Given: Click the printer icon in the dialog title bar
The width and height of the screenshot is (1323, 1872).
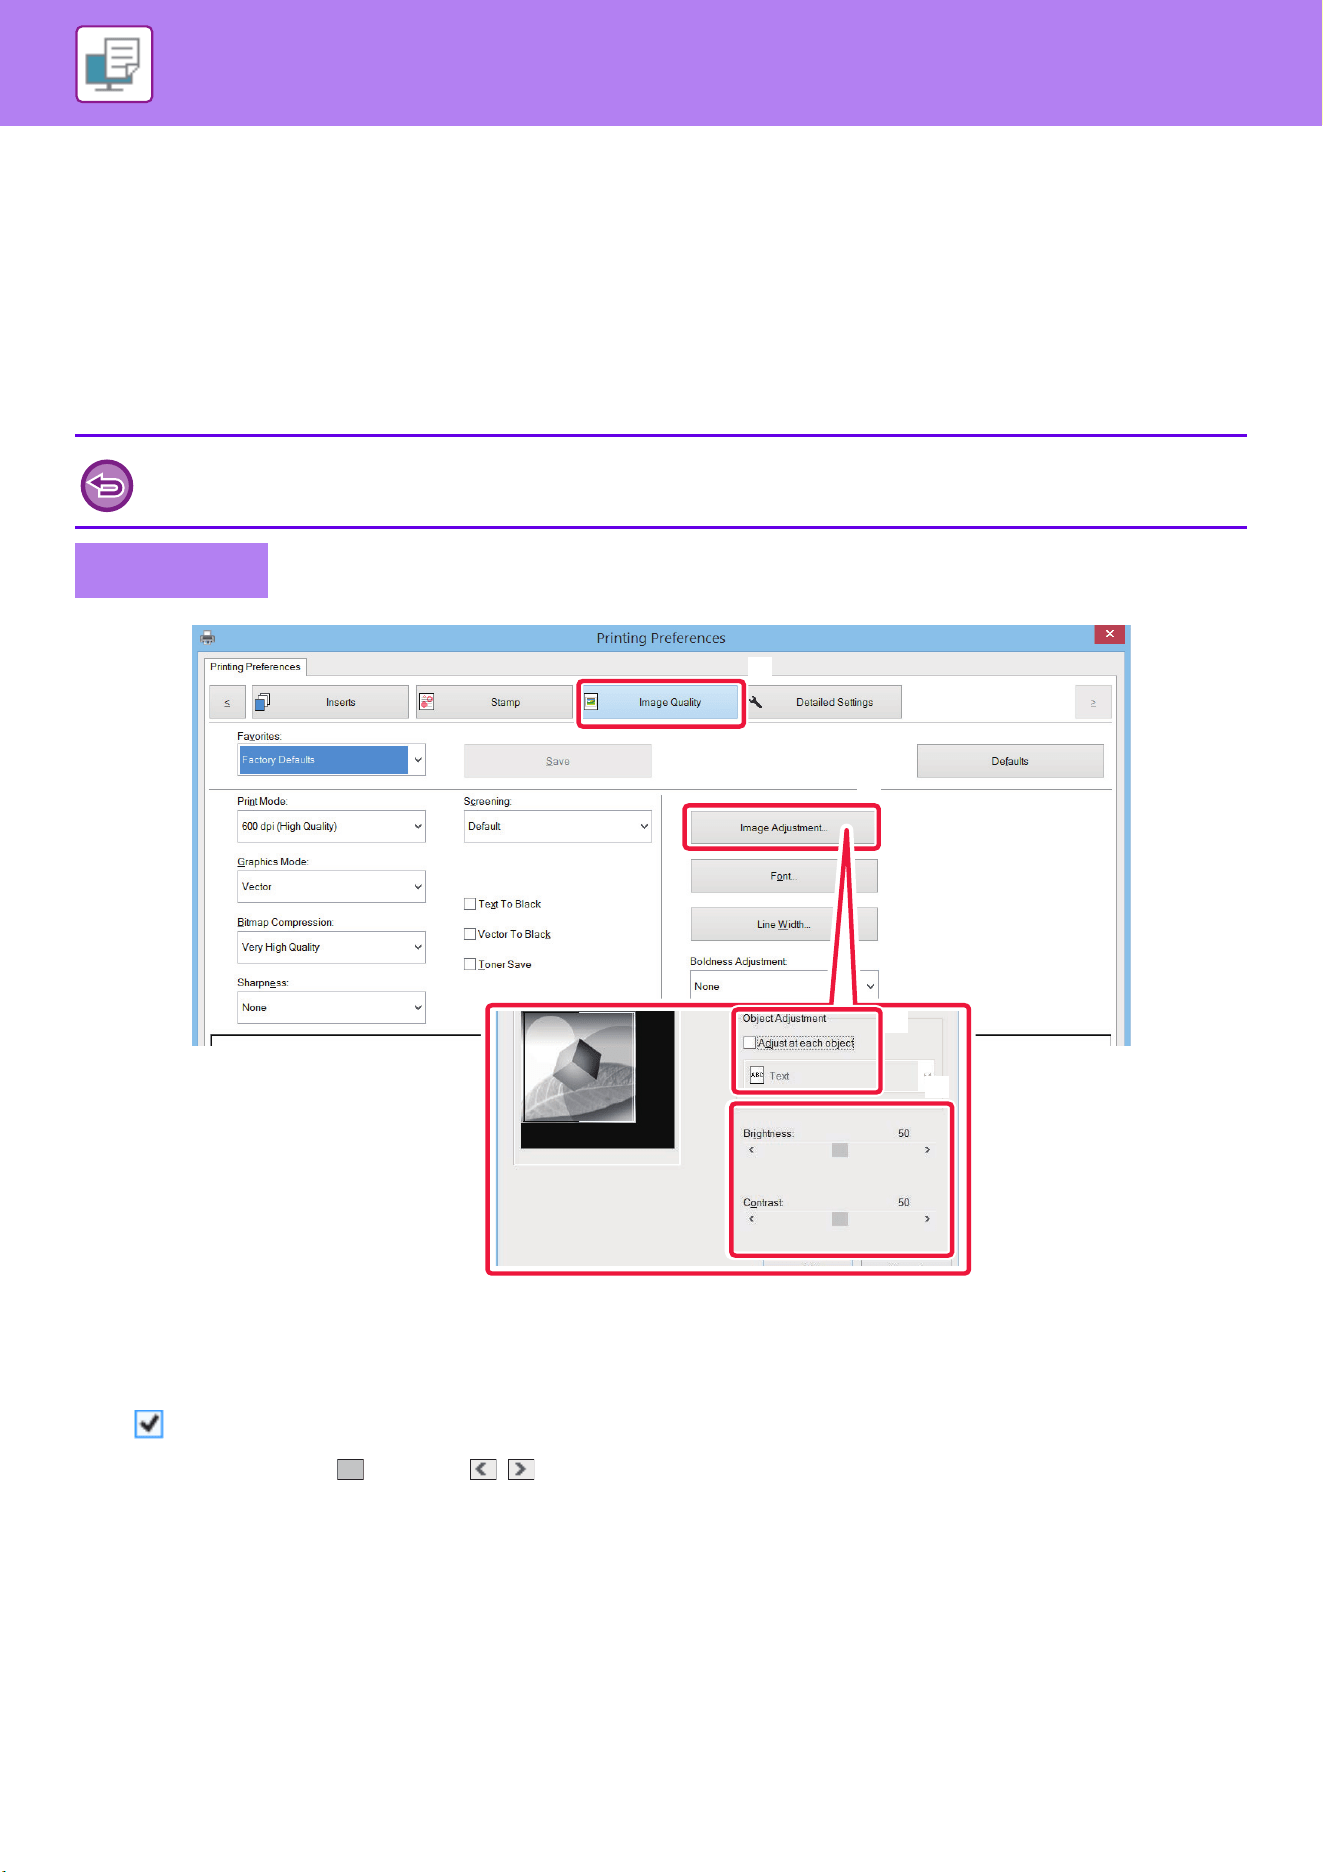Looking at the screenshot, I should pos(208,637).
